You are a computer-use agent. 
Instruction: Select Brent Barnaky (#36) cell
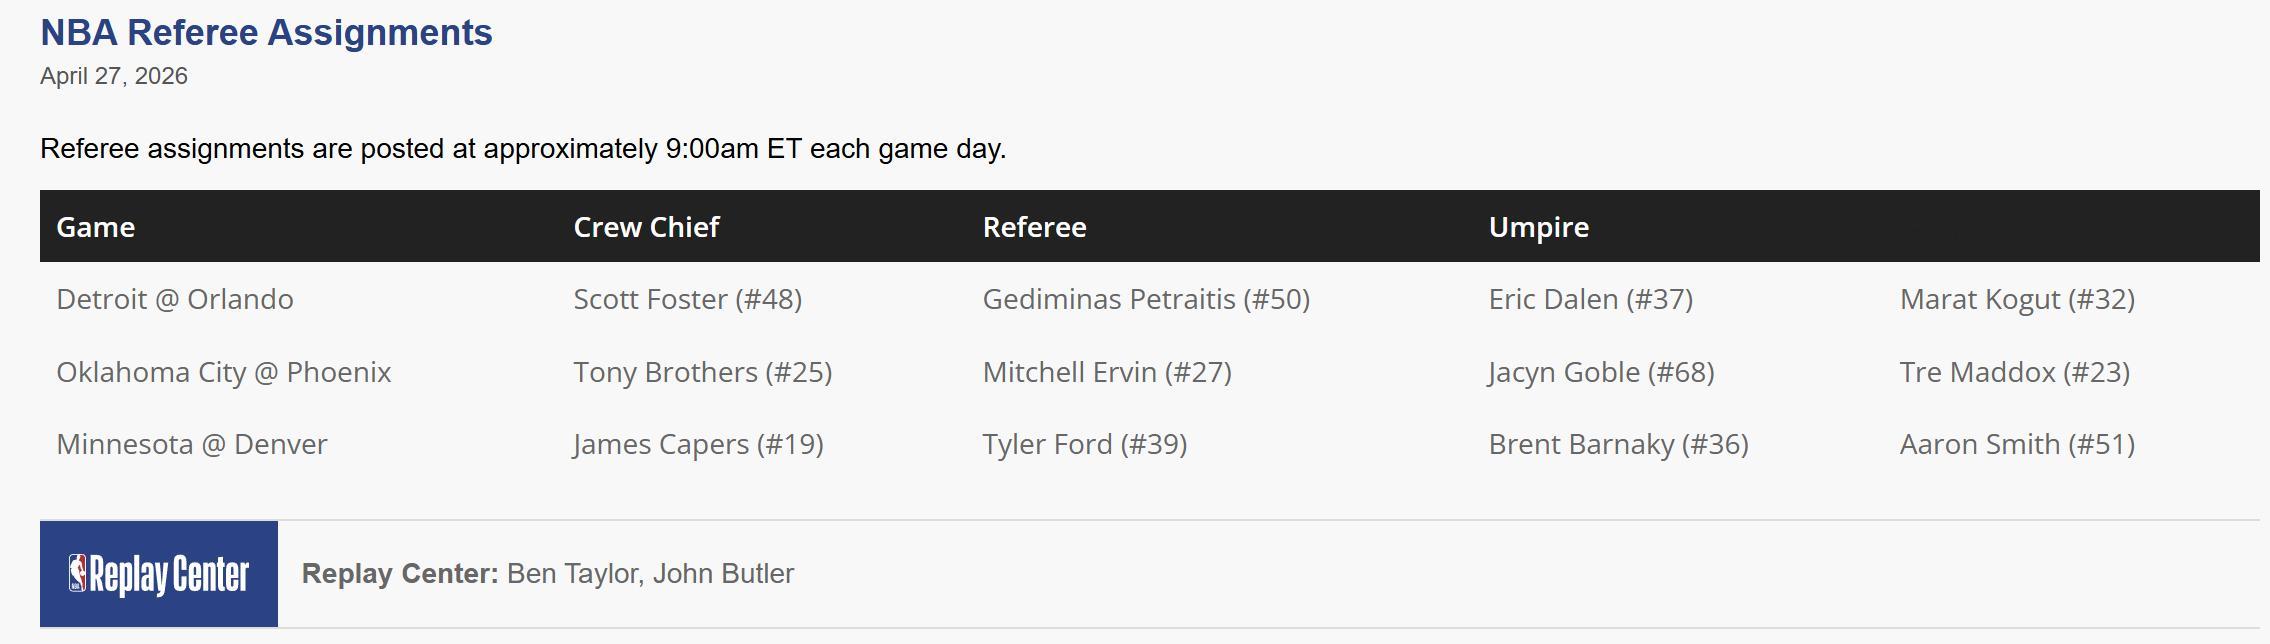1618,444
